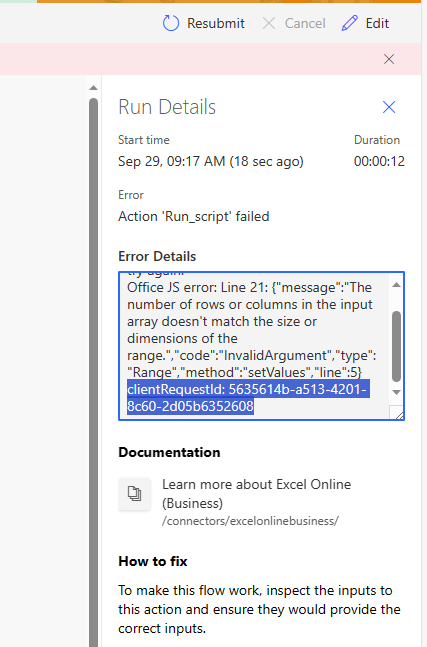The image size is (427, 647).
Task: Close the Run Details panel
Action: pos(389,107)
